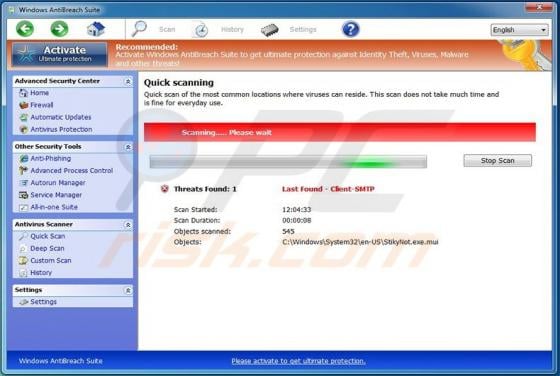Go back with the green left arrow
The image size is (560, 376).
pos(25,29)
